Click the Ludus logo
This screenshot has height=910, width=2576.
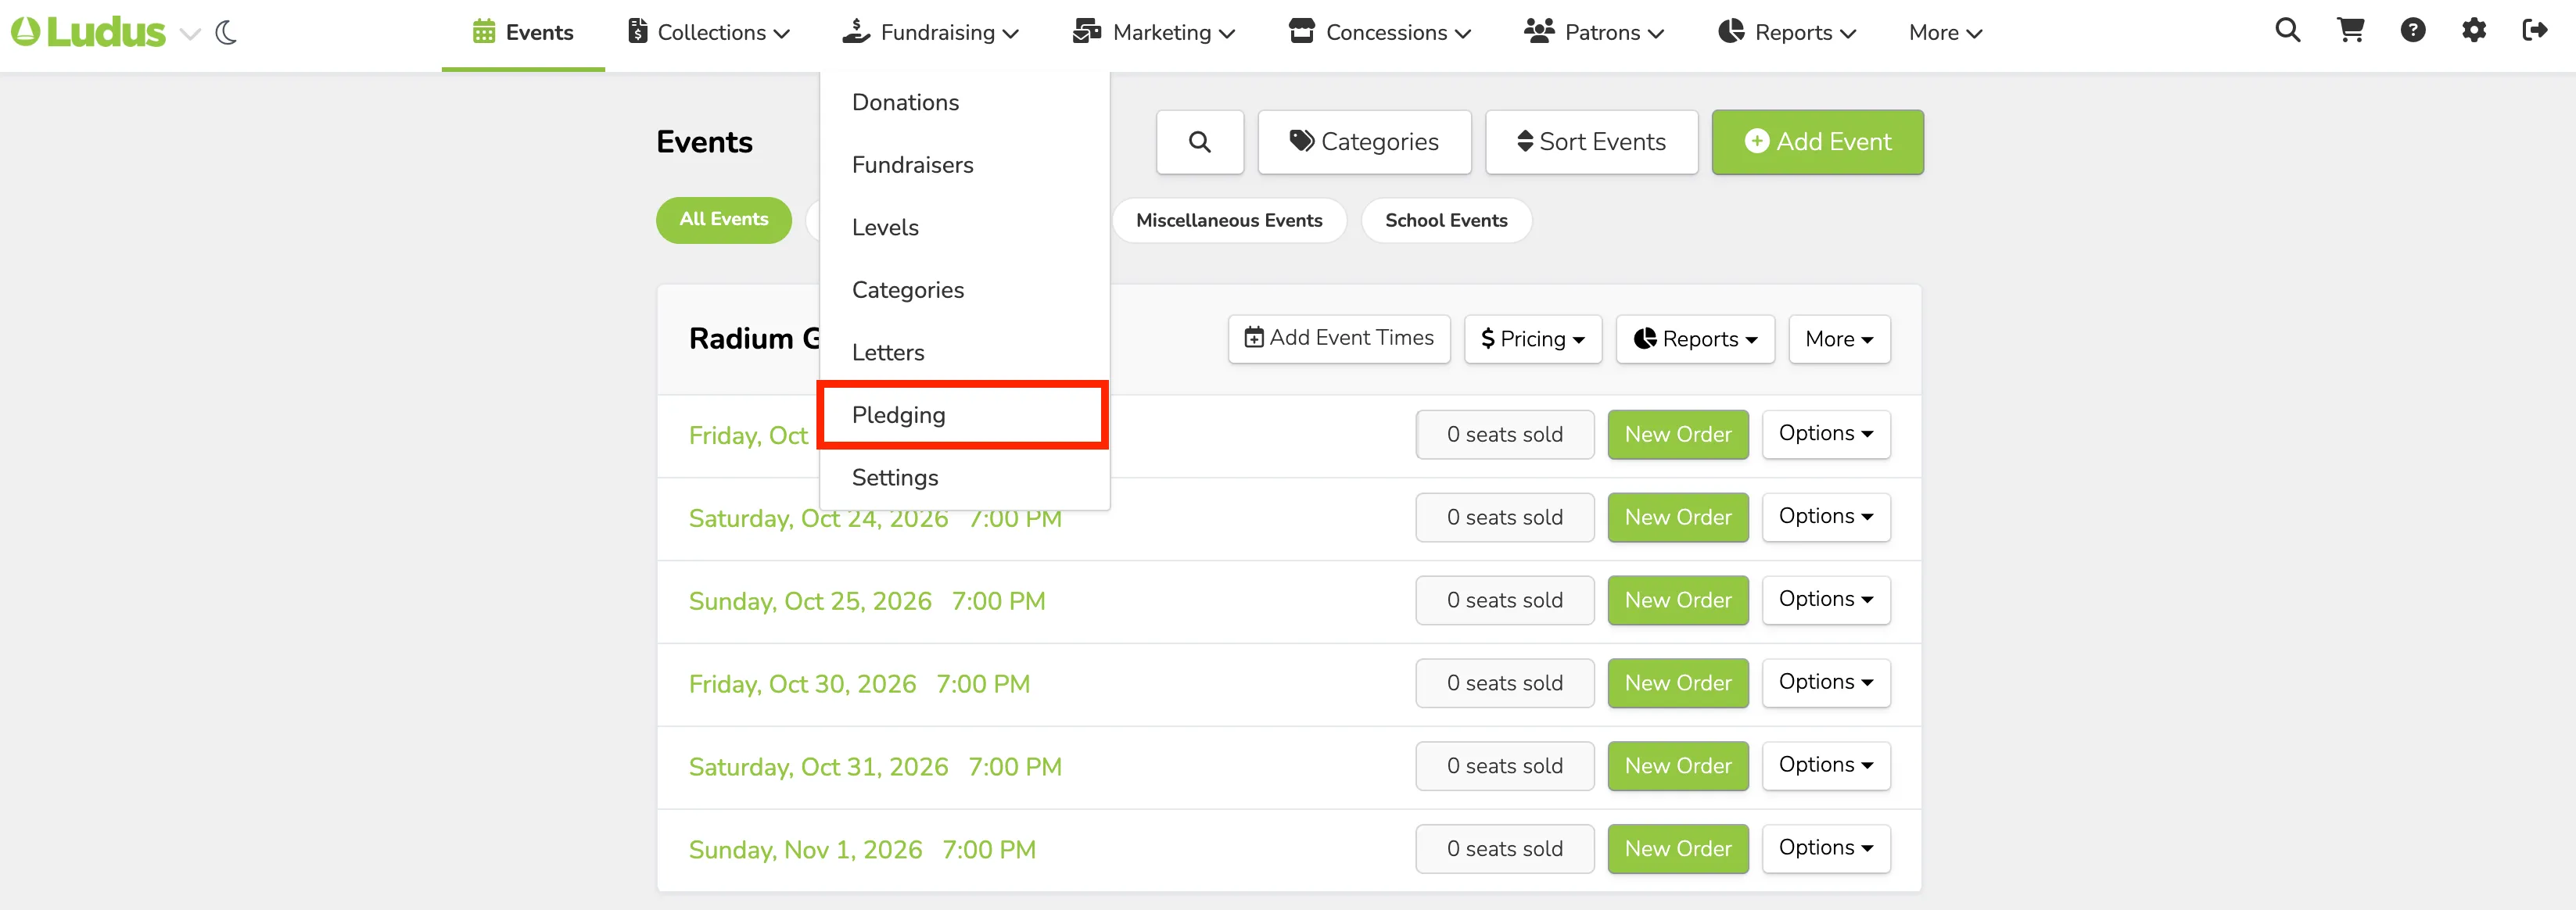coord(88,32)
